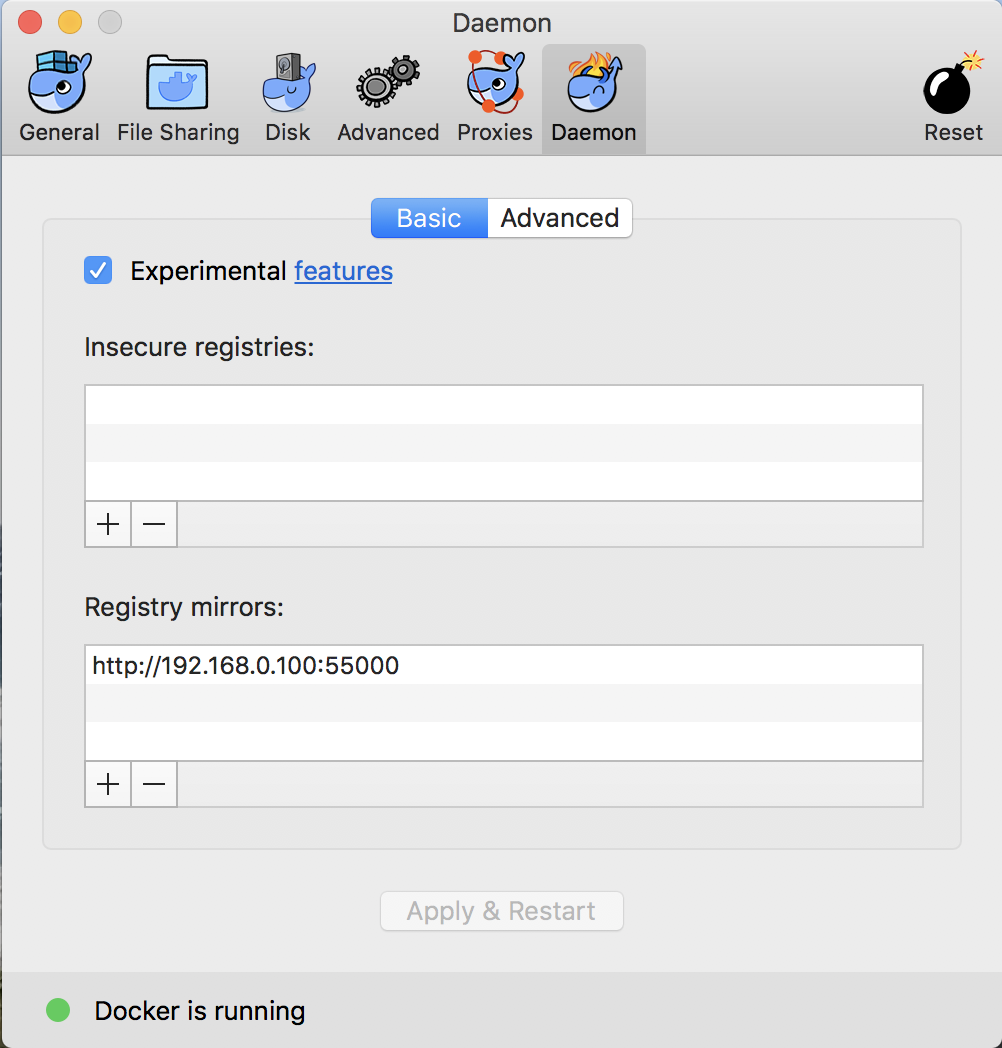Add a new registry mirror

point(108,784)
